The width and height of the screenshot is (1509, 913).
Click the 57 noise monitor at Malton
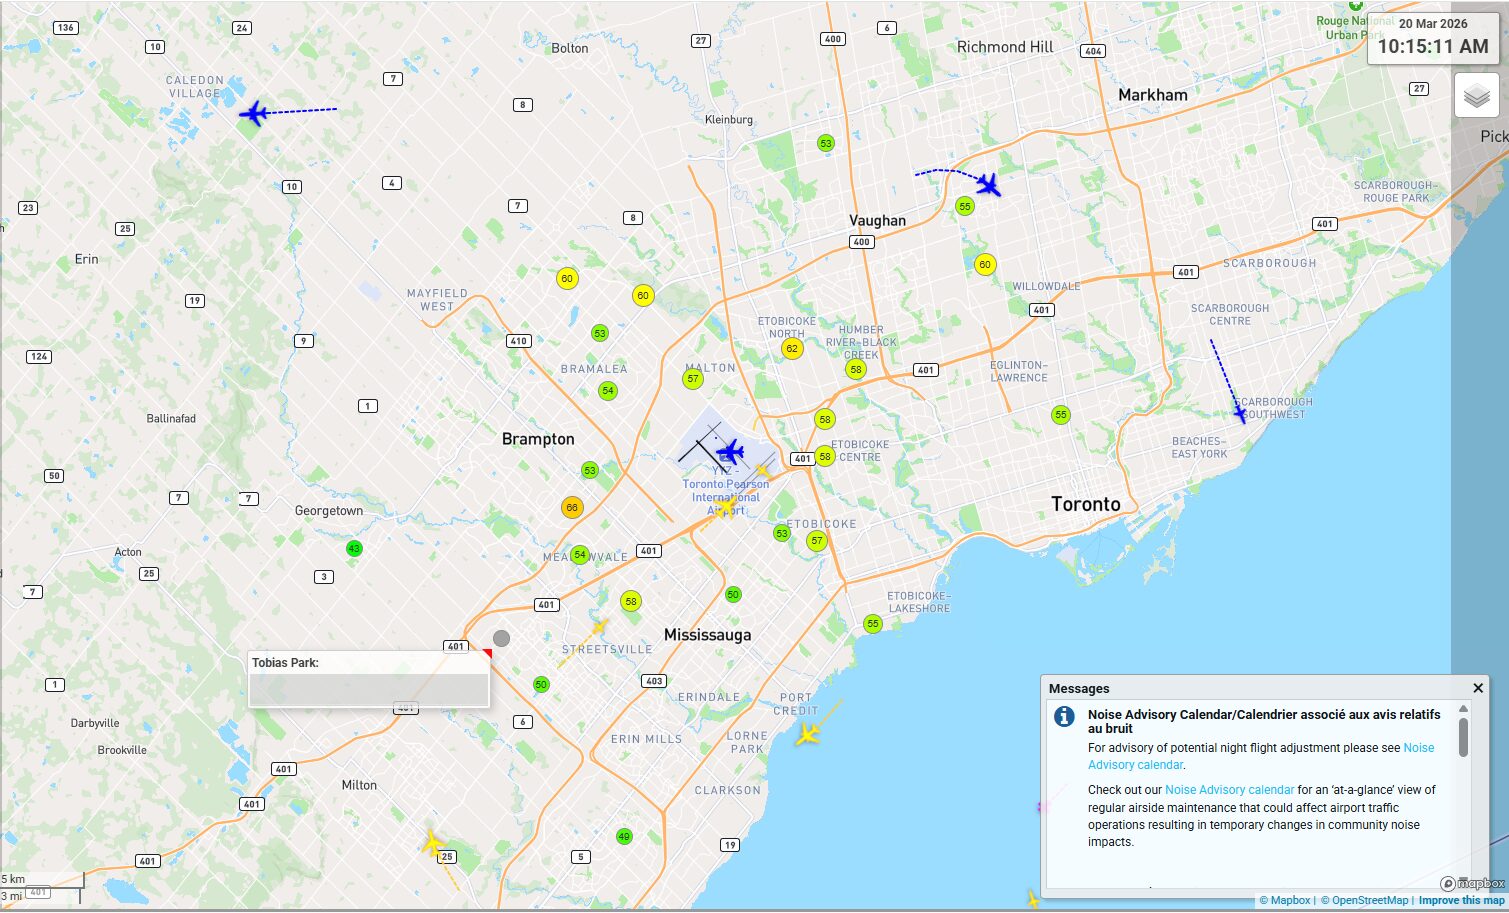pyautogui.click(x=693, y=379)
